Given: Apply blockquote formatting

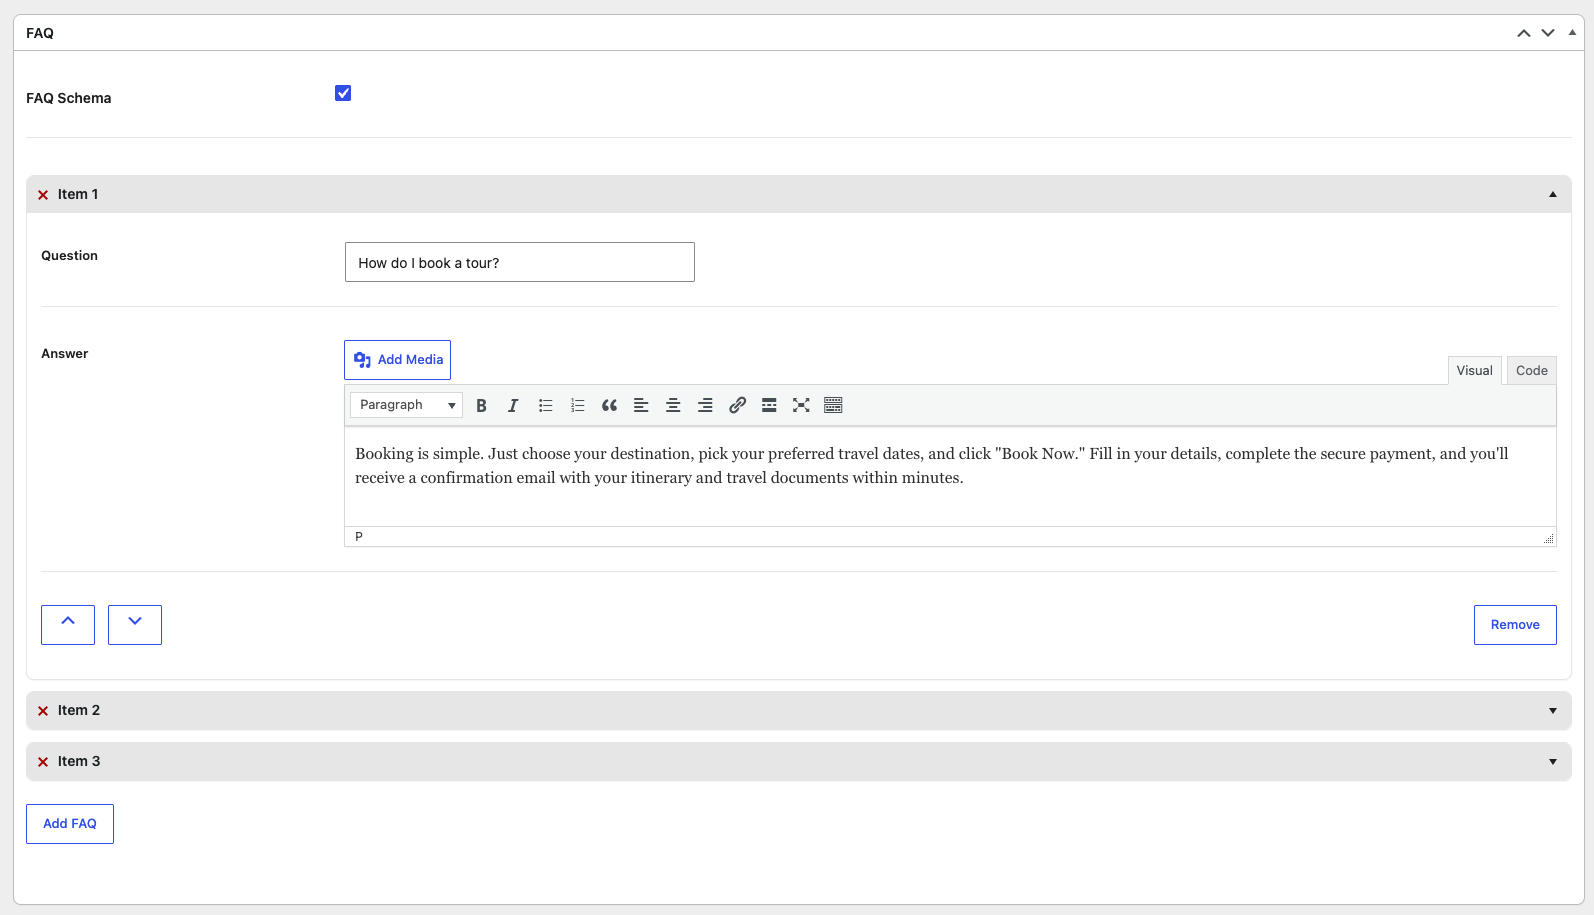Looking at the screenshot, I should click(609, 405).
